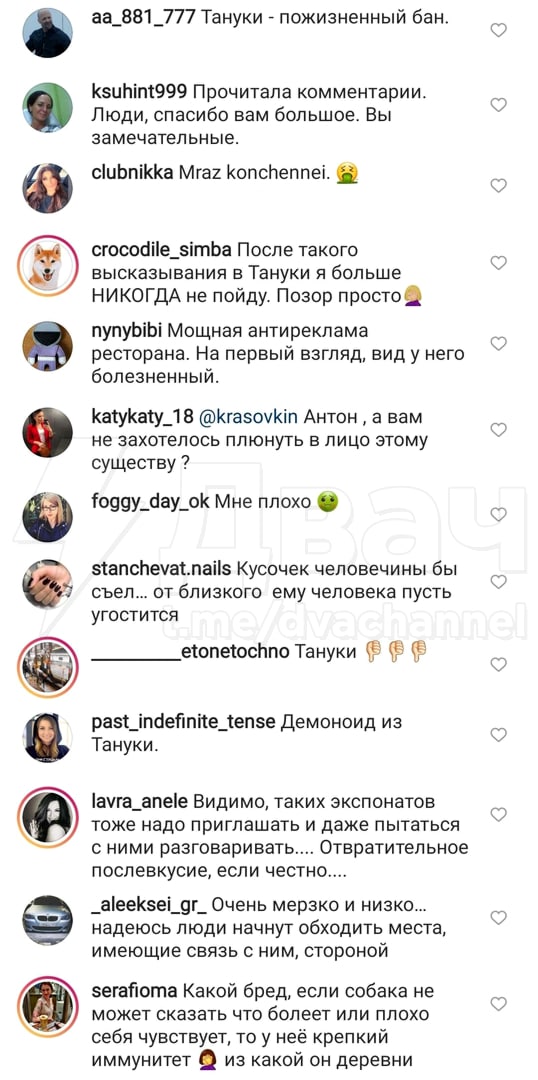Tap the etonetochno avatar with story ring
Viewport: 538px width, 1080px height.
pyautogui.click(x=48, y=667)
